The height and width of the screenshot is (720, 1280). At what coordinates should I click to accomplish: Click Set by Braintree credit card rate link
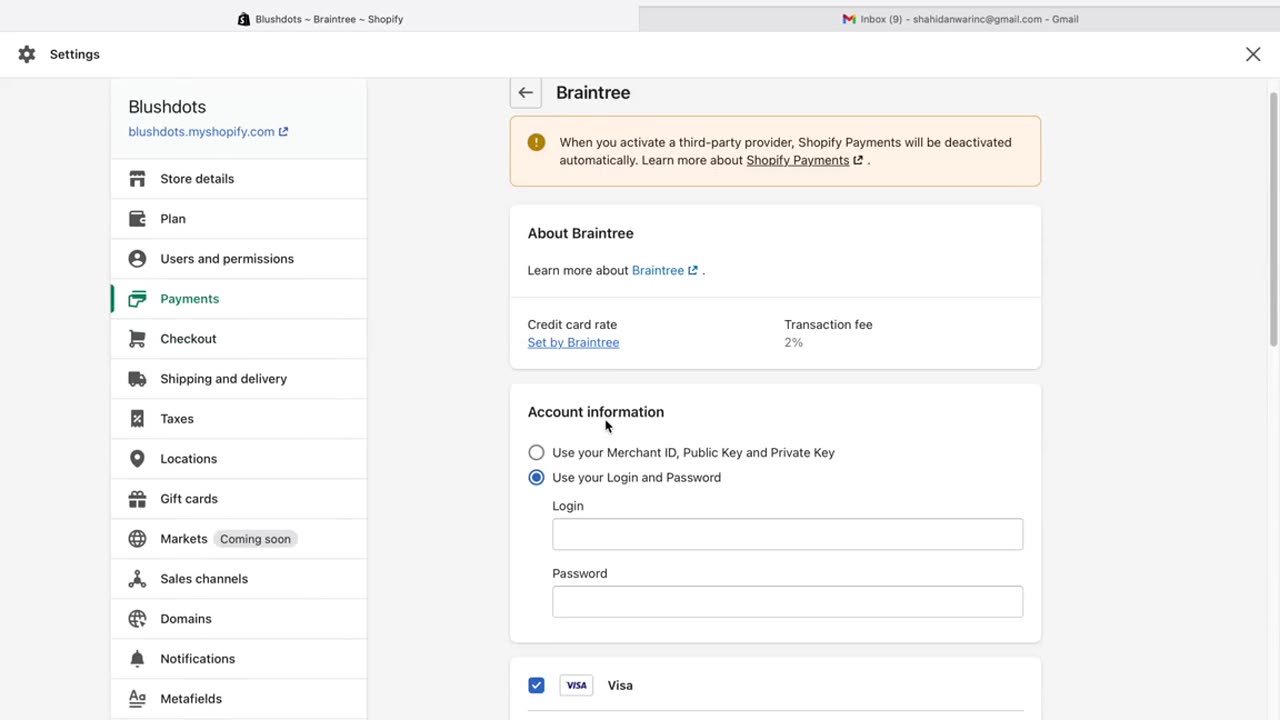[x=573, y=342]
